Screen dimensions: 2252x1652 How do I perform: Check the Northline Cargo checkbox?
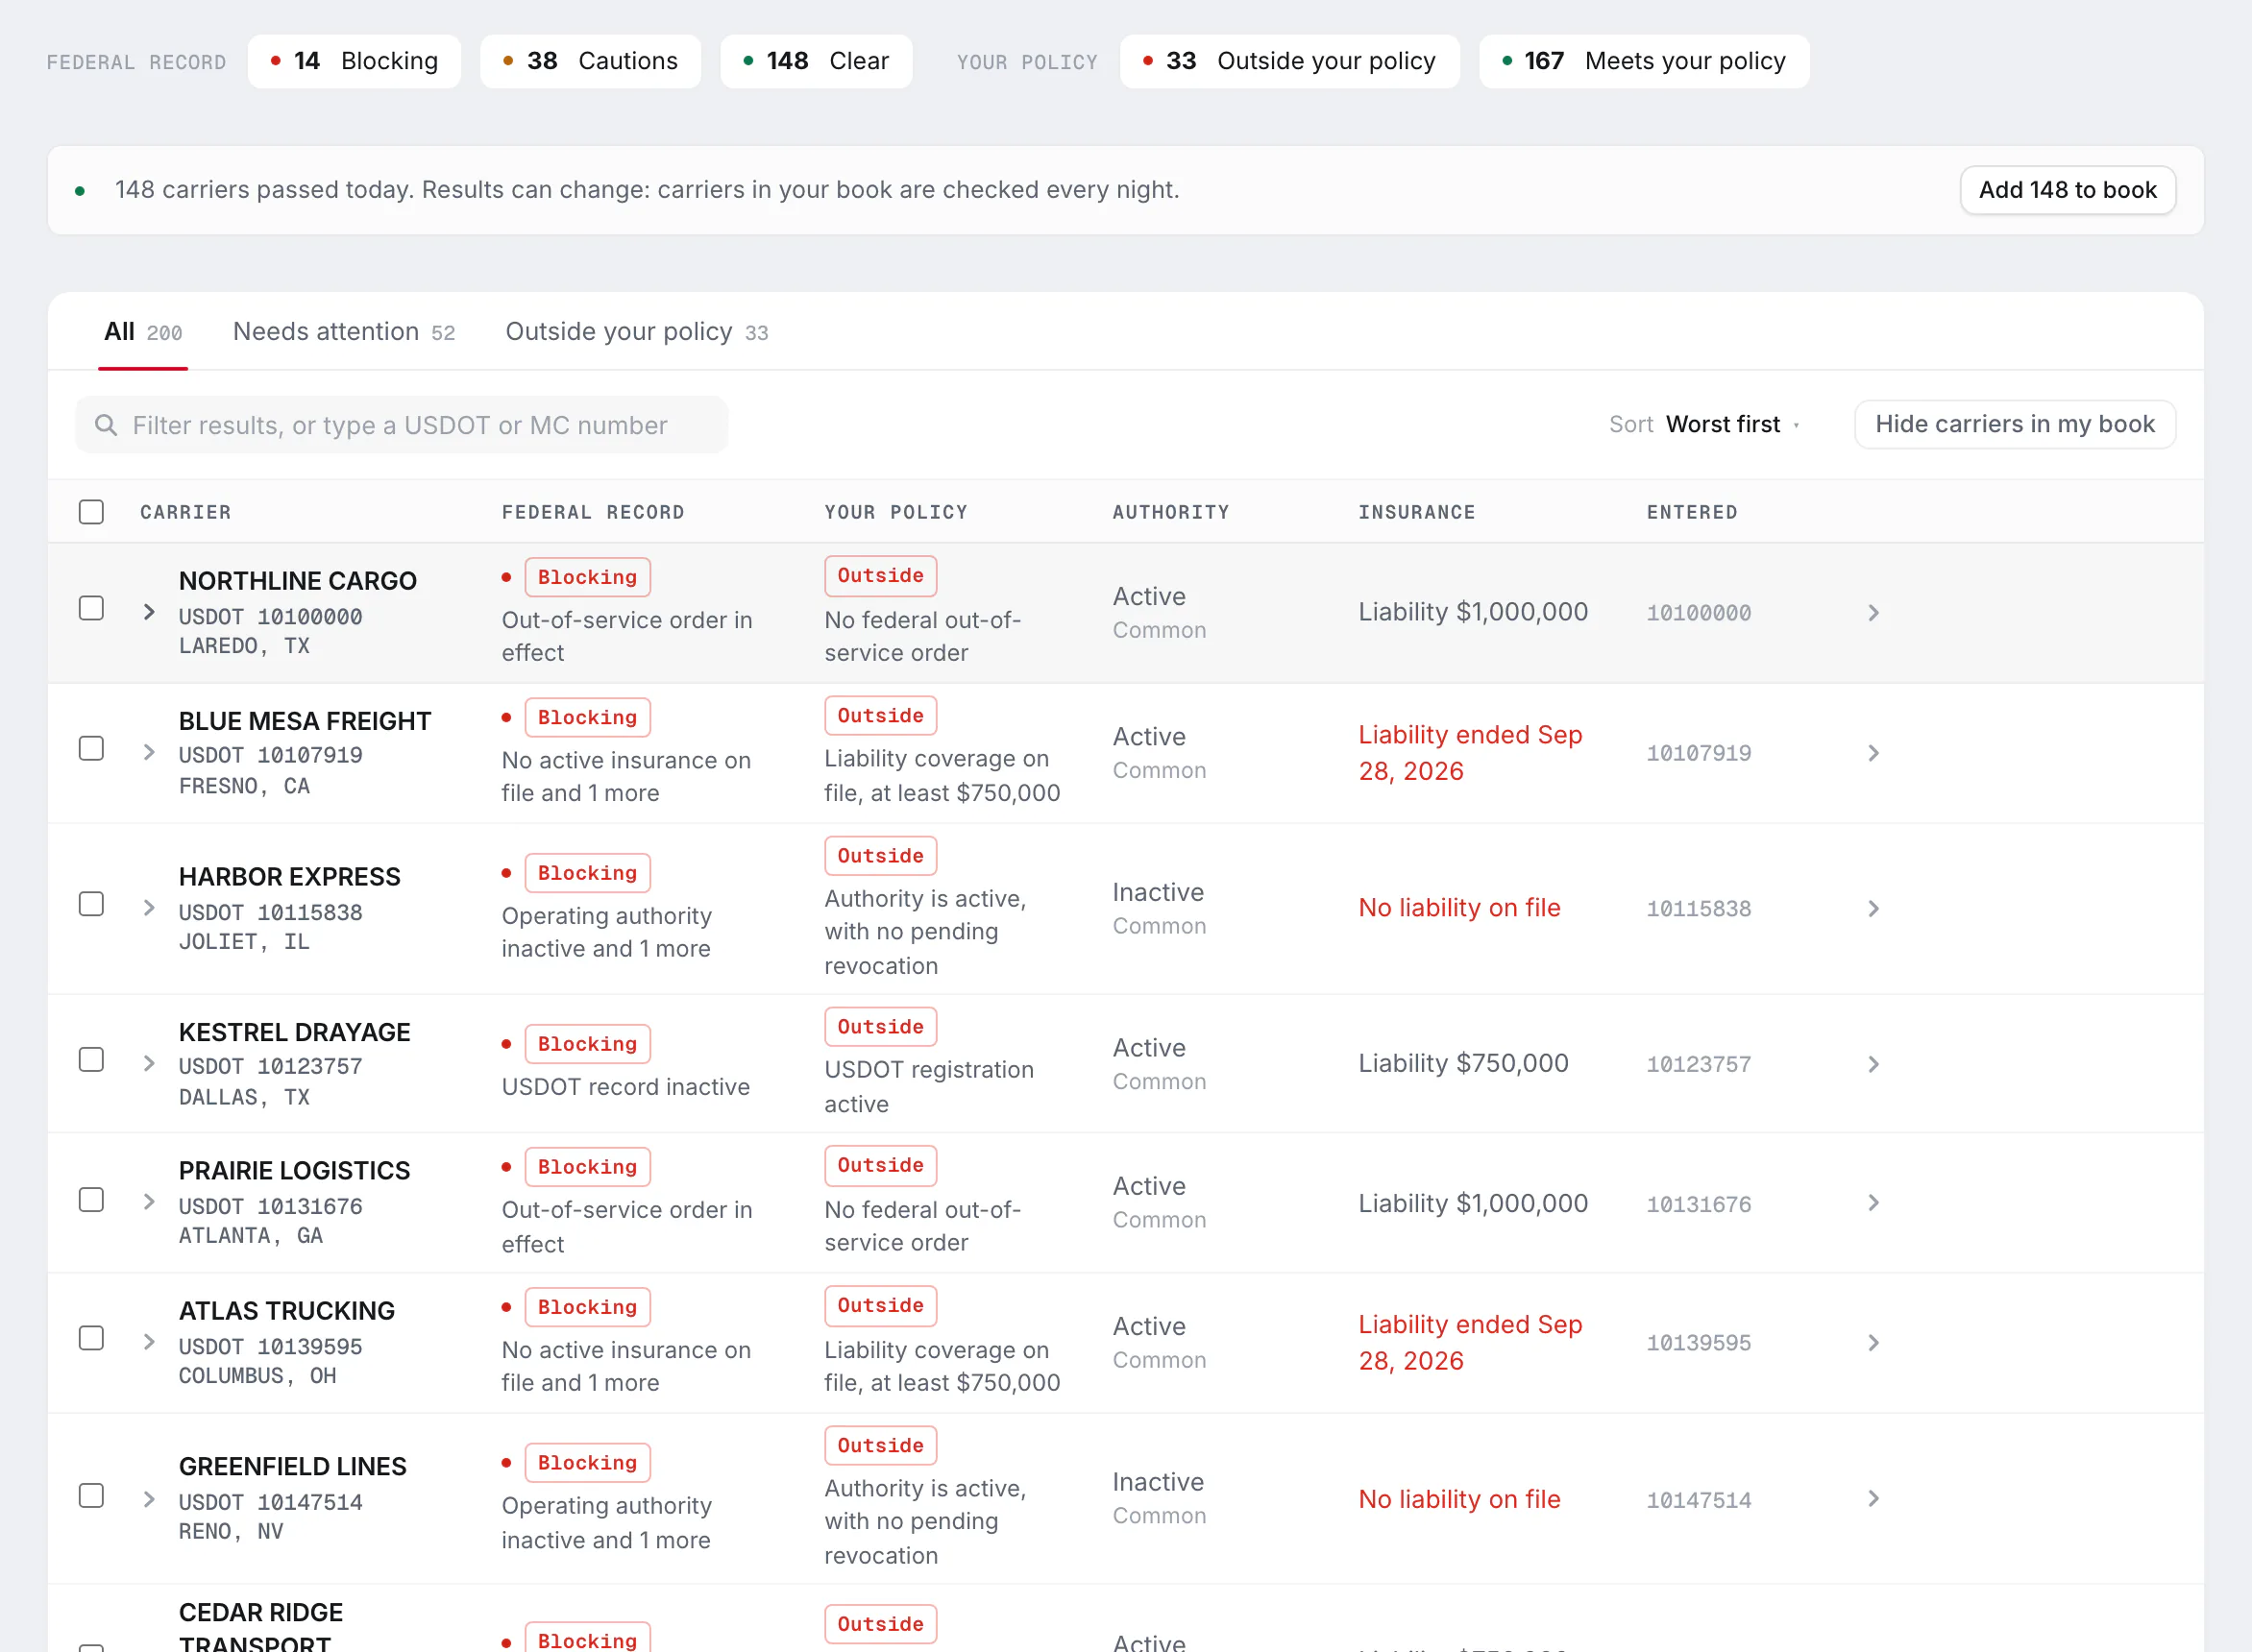tap(91, 608)
